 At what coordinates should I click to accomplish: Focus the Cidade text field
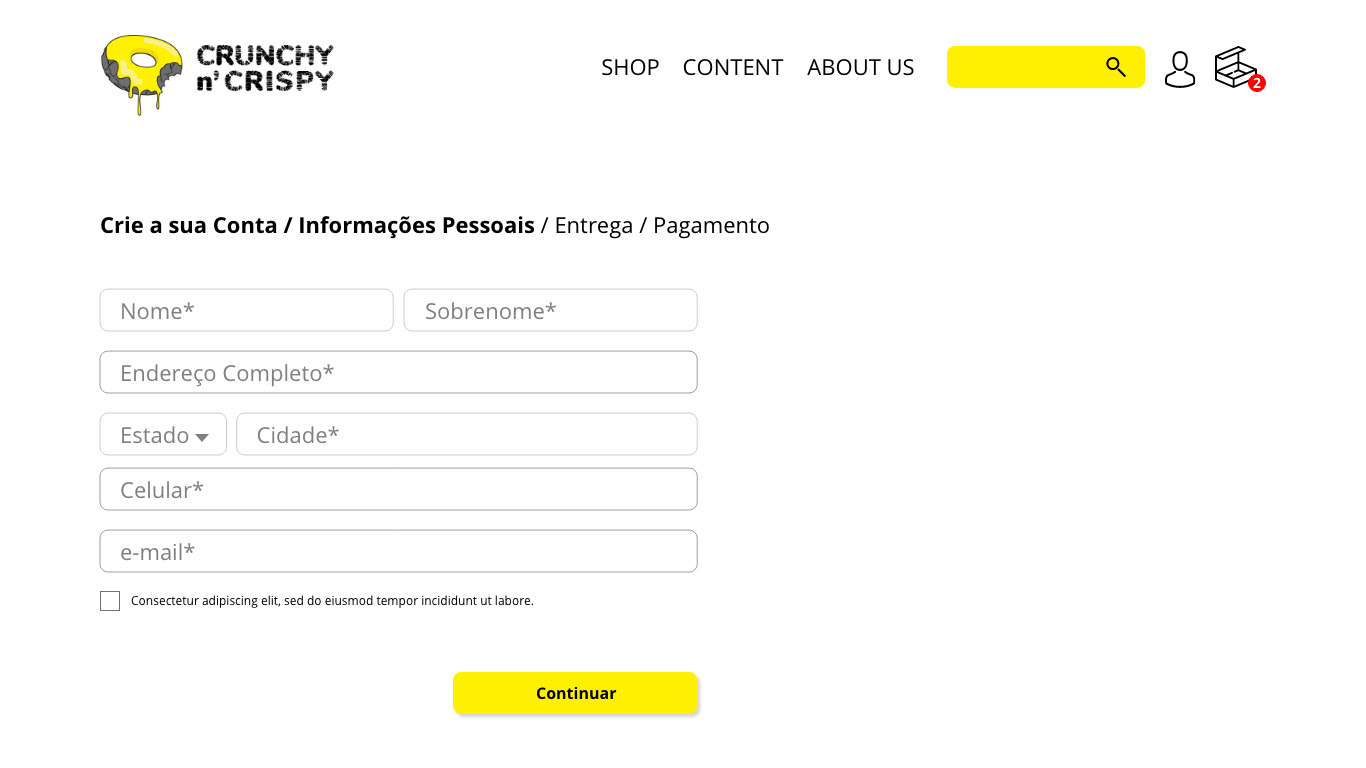point(466,435)
